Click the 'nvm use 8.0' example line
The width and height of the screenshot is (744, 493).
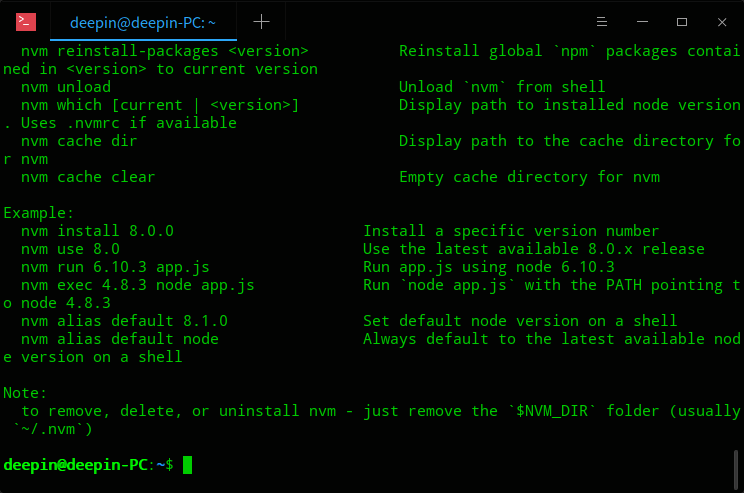pos(70,249)
